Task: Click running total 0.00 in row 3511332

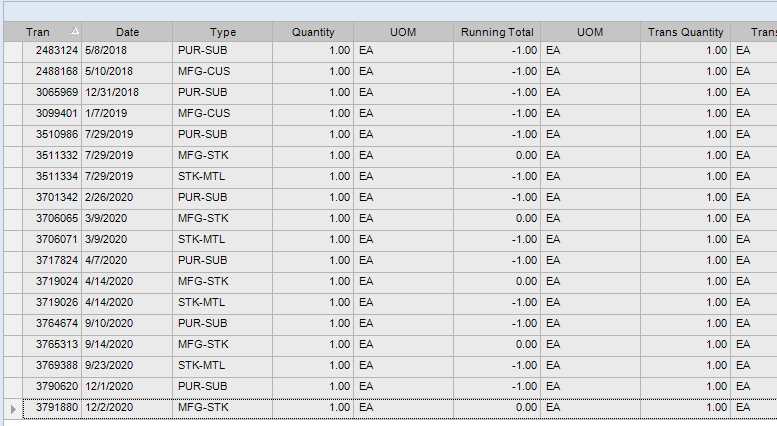Action: tap(526, 156)
